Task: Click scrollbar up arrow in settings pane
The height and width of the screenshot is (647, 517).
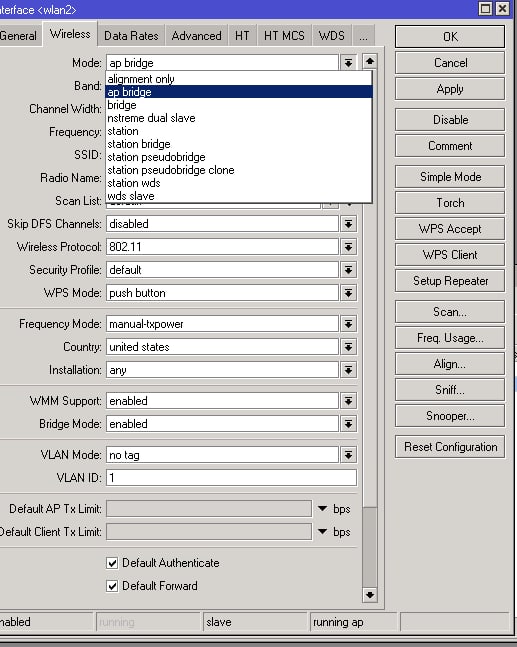Action: pyautogui.click(x=370, y=61)
